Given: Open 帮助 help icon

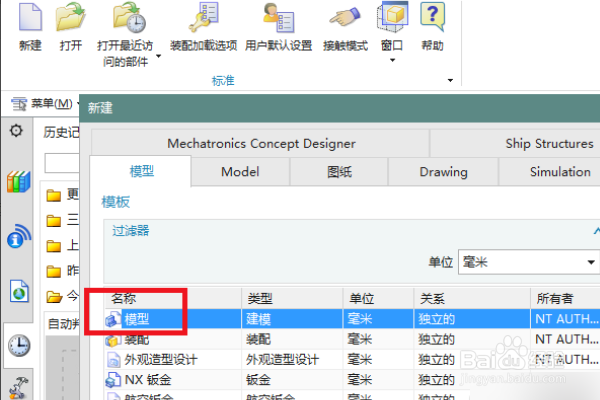Looking at the screenshot, I should coord(432,16).
